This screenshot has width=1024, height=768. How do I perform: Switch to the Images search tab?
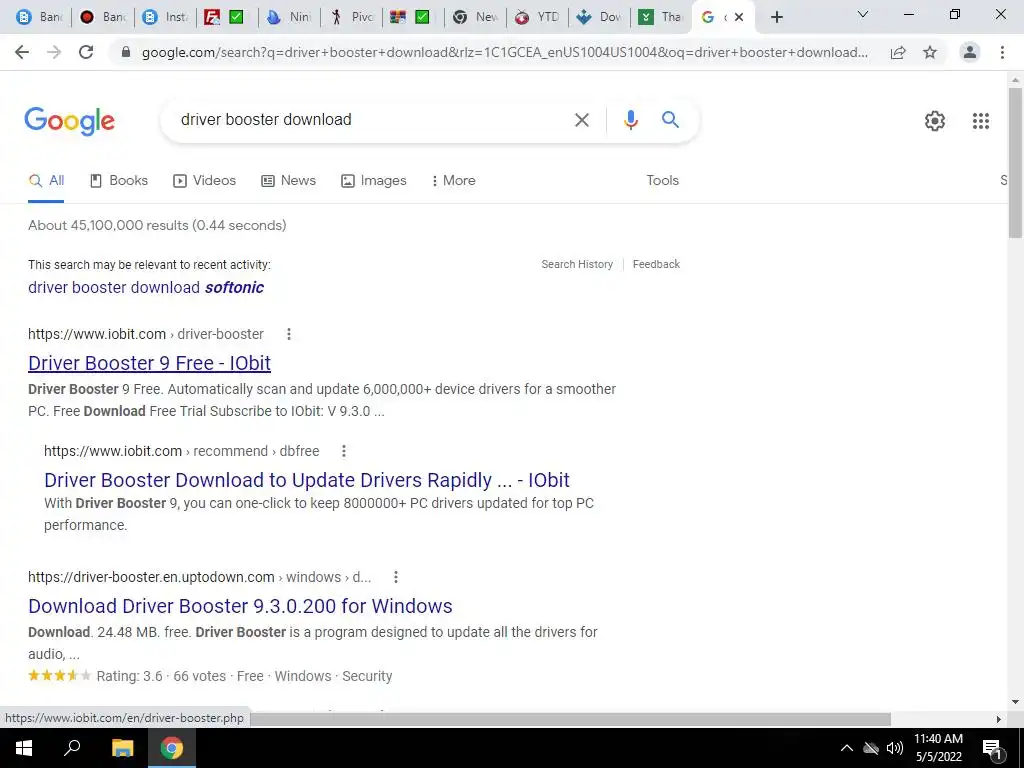pos(374,181)
